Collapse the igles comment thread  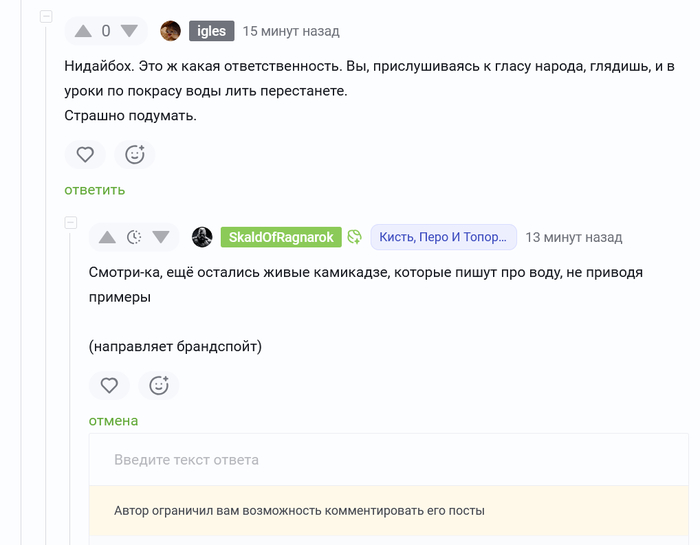(x=47, y=17)
